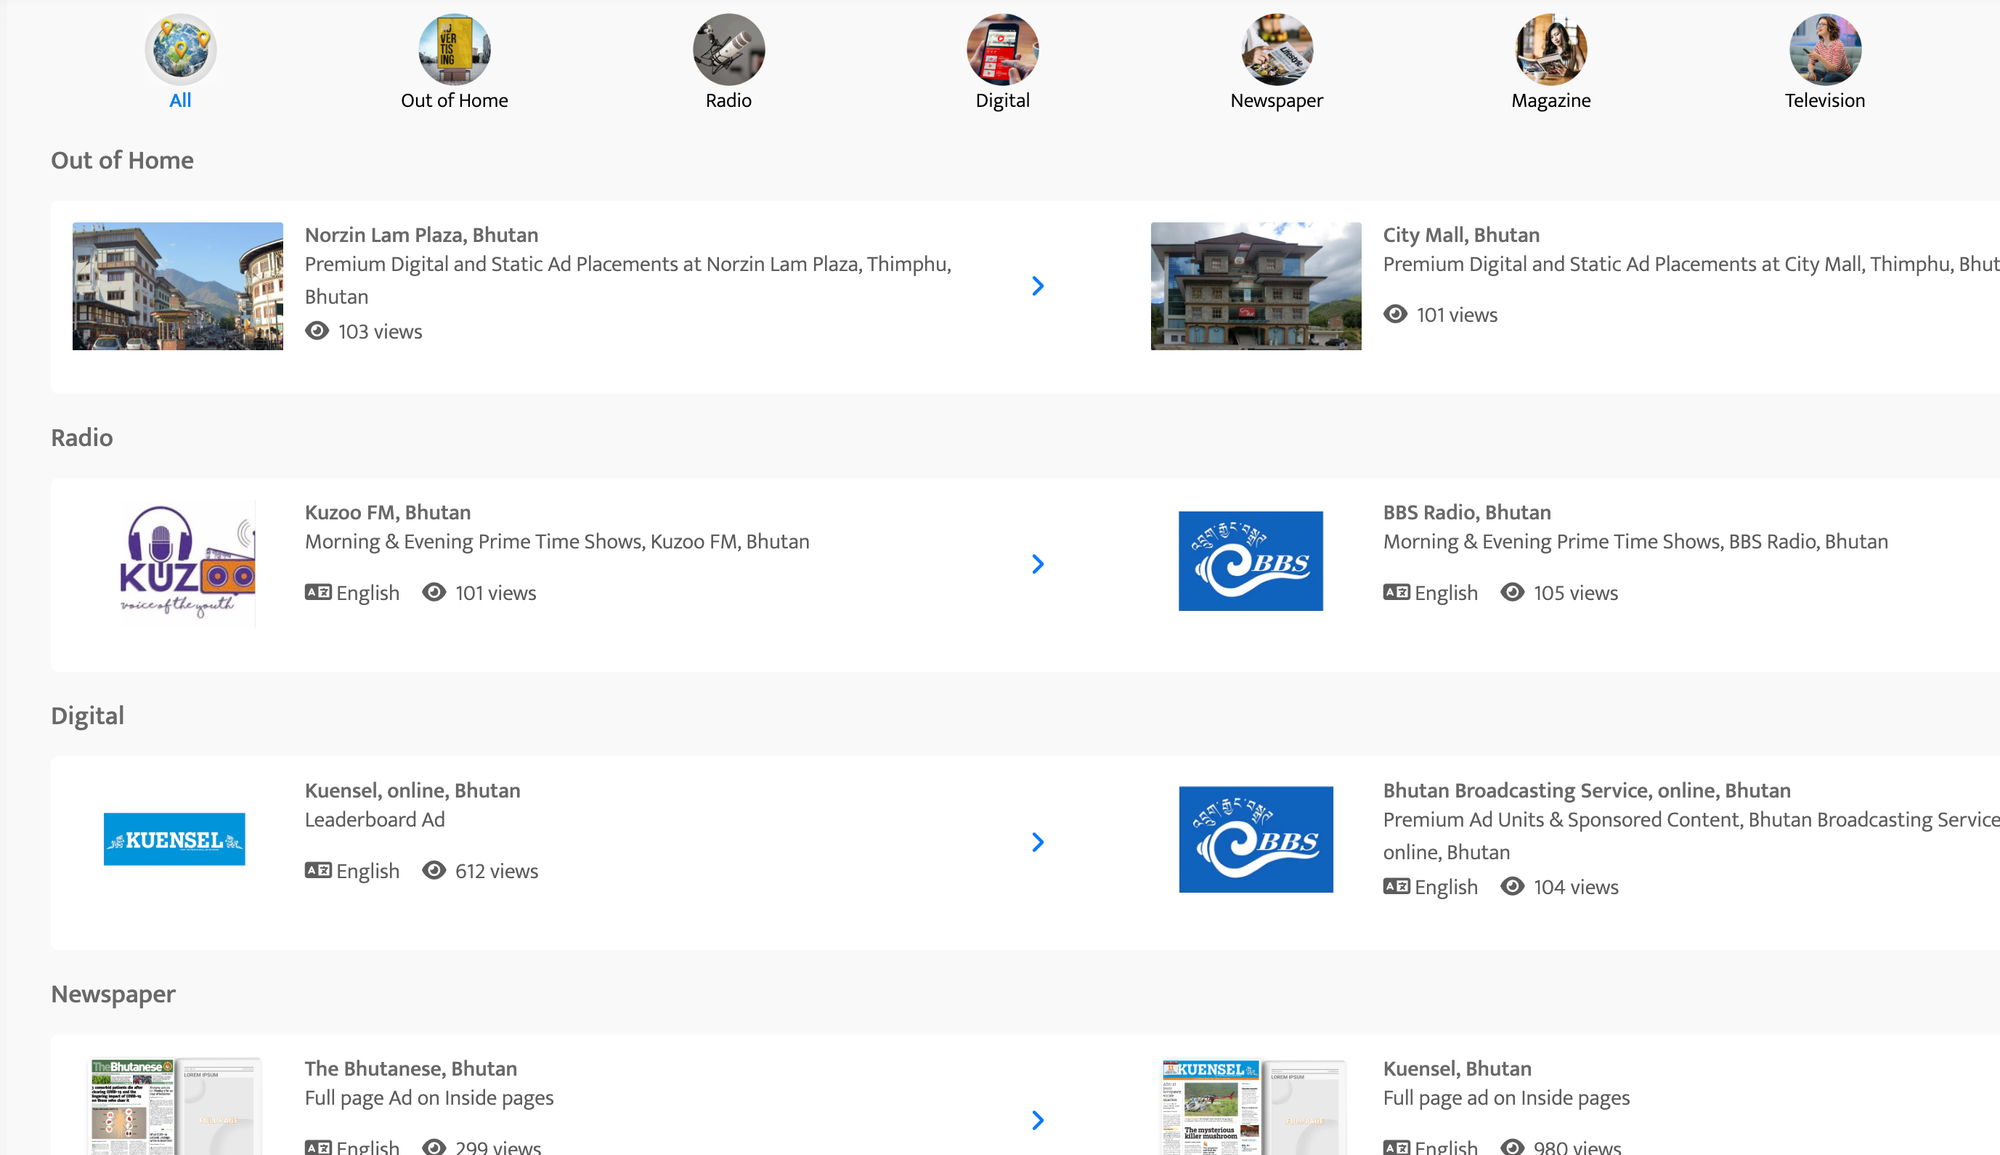Image resolution: width=2000 pixels, height=1155 pixels.
Task: Open the Newspaper category icon
Action: click(x=1277, y=49)
